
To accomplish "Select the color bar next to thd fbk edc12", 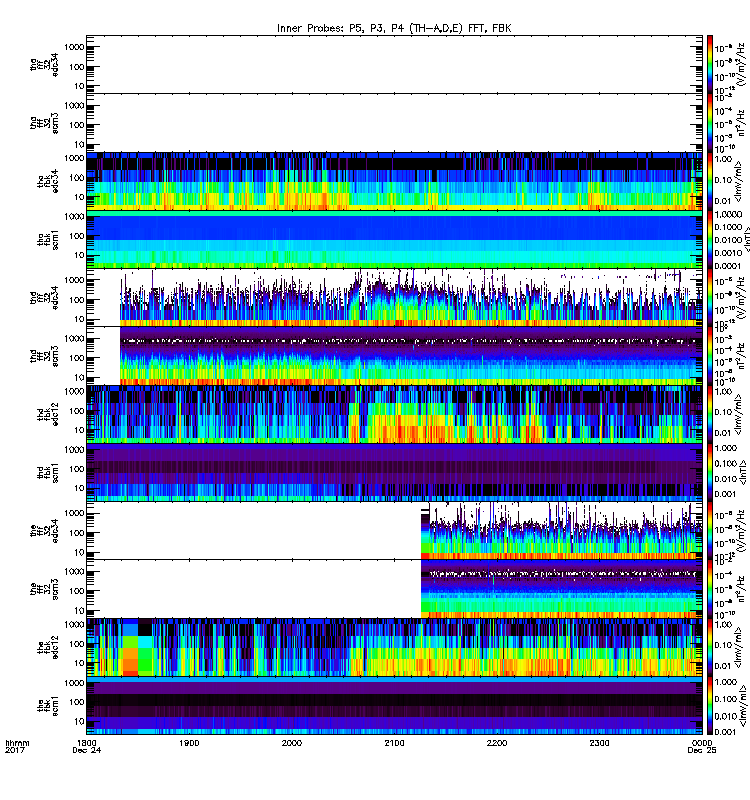I will (x=710, y=414).
